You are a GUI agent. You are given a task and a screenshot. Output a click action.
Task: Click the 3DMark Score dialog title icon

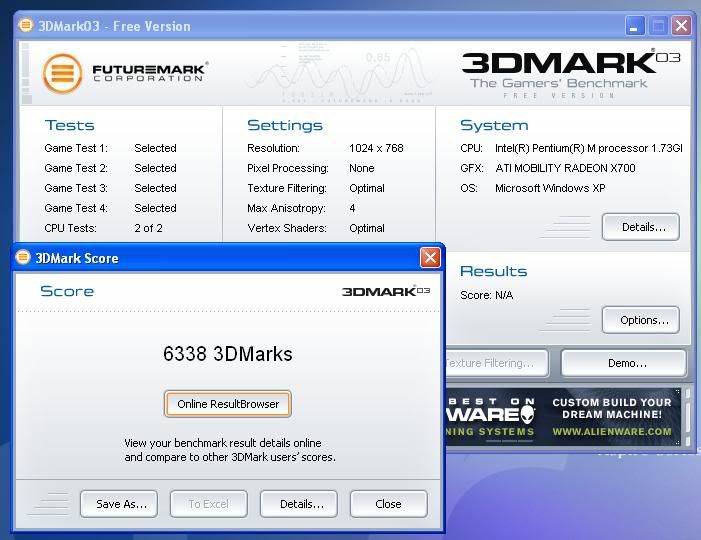click(23, 258)
